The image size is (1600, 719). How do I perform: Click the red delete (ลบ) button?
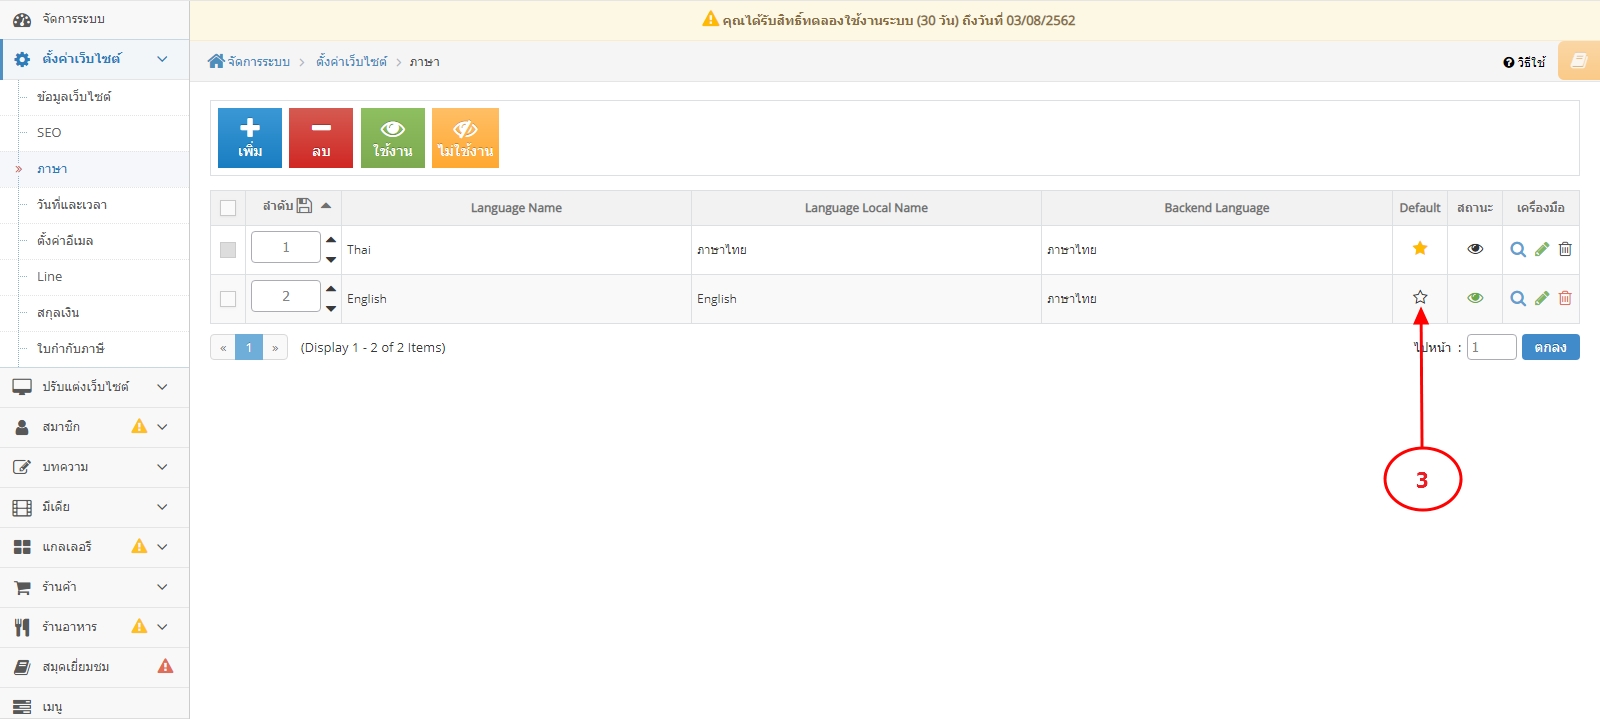coord(321,138)
